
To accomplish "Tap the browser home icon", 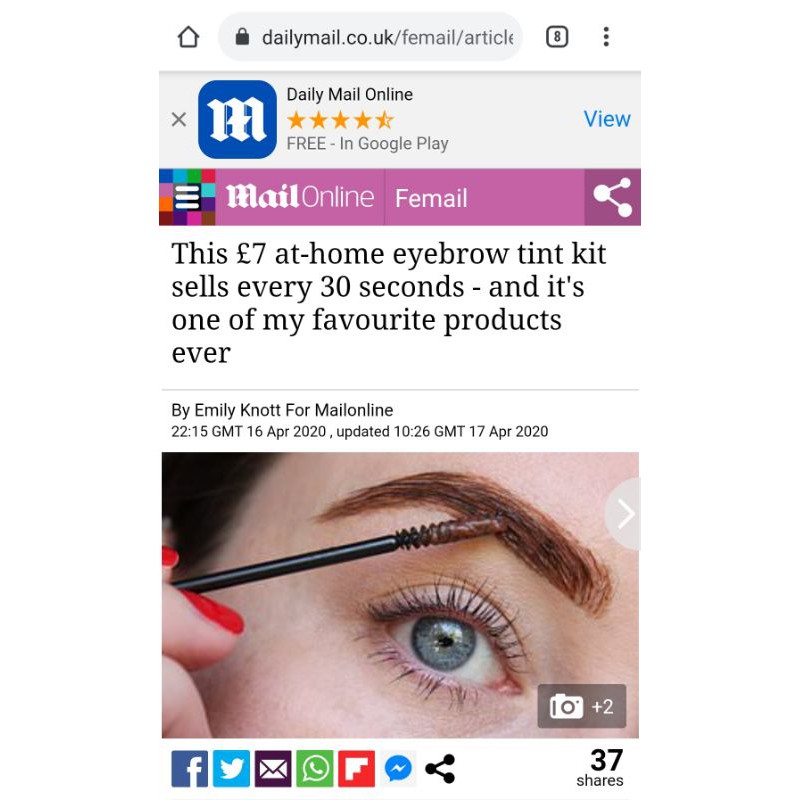I will pyautogui.click(x=188, y=37).
